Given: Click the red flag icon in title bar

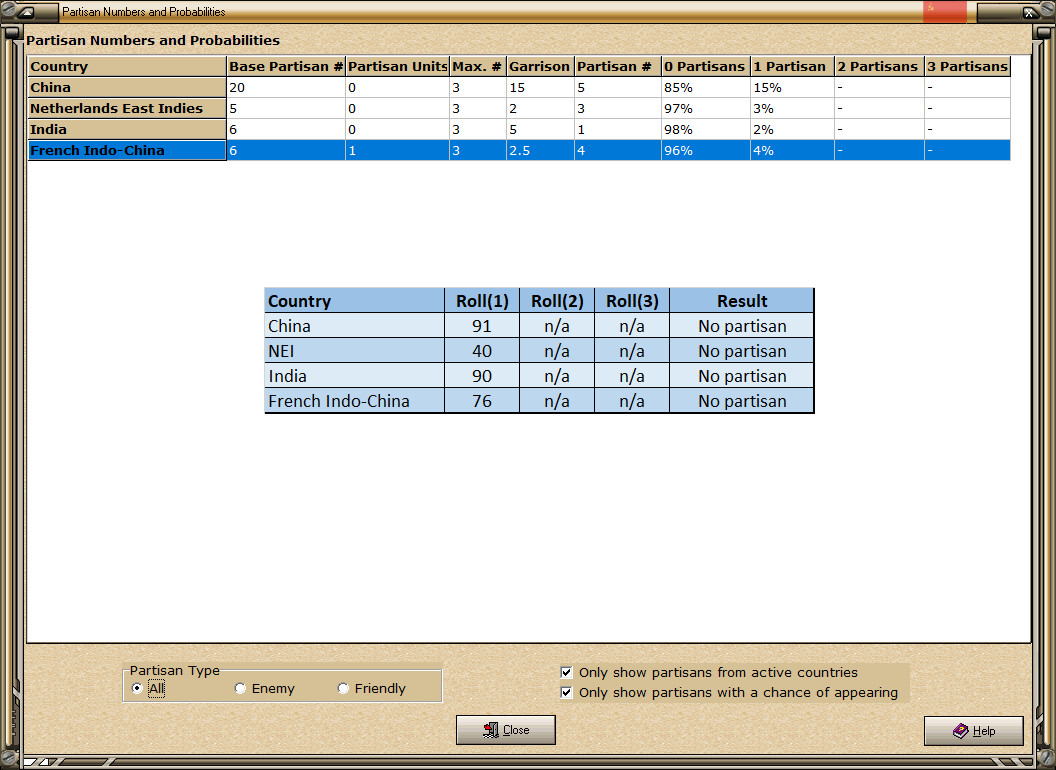Looking at the screenshot, I should (945, 11).
